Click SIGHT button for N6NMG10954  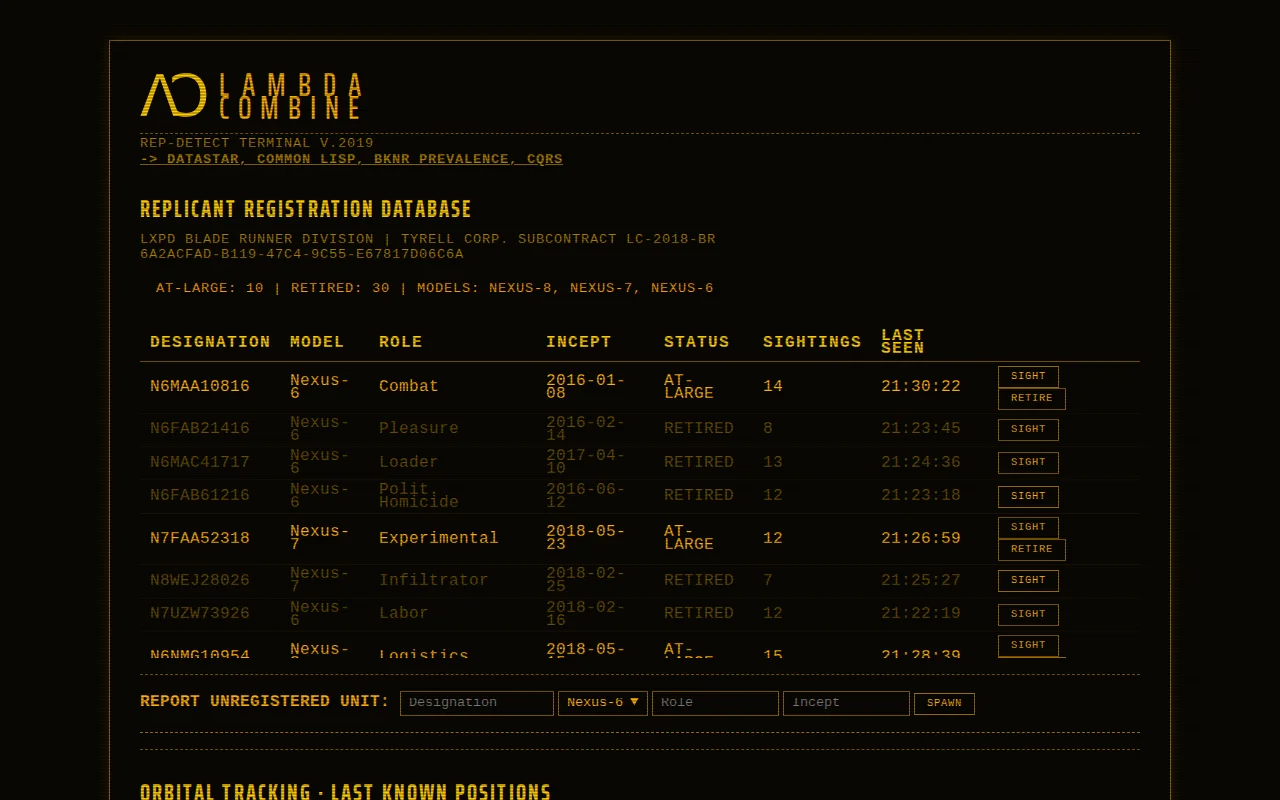(x=1028, y=646)
